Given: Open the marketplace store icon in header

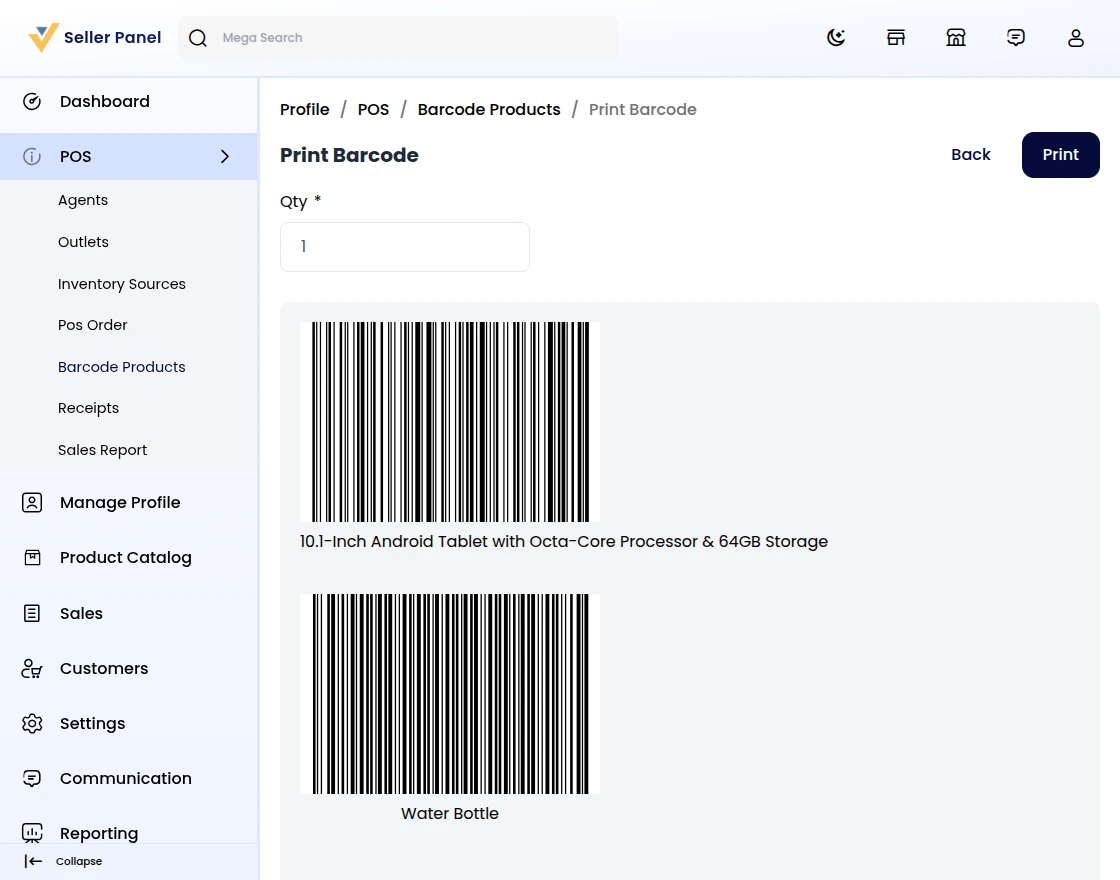Looking at the screenshot, I should [x=956, y=37].
